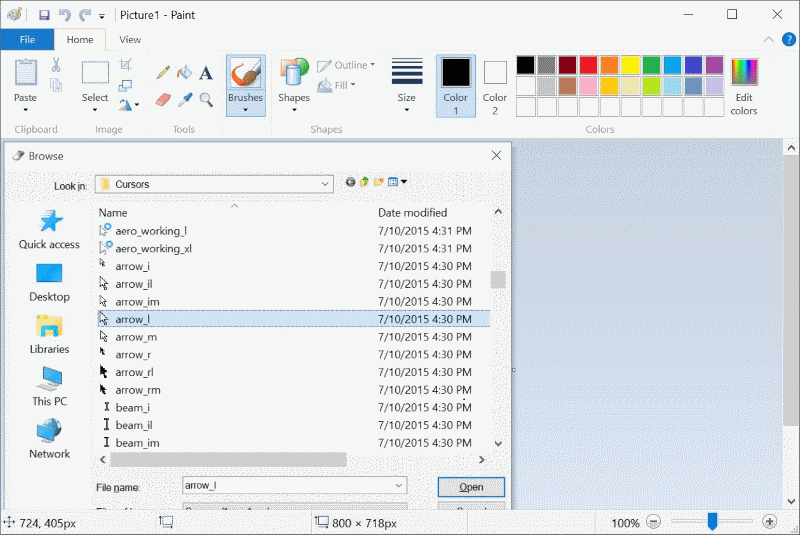Select the beam_il cursor file
800x535 pixels.
point(294,425)
